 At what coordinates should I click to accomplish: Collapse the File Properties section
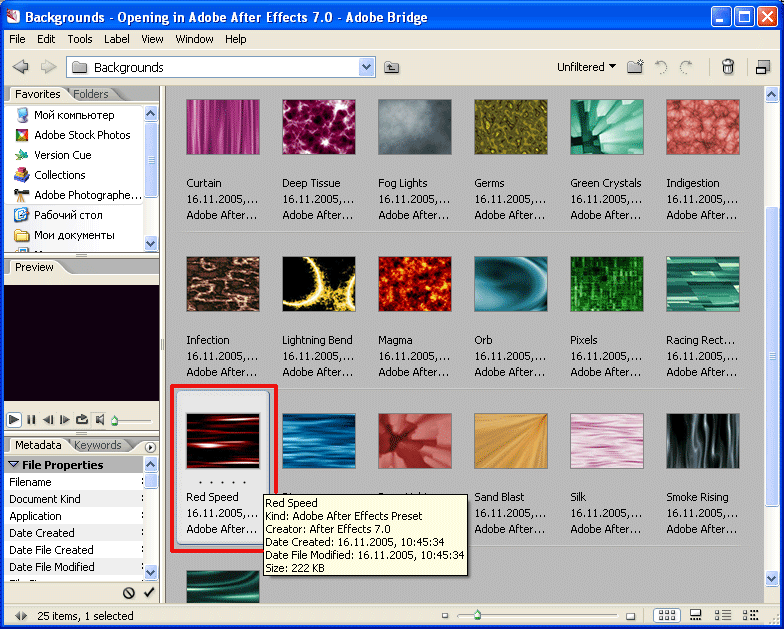[x=14, y=465]
